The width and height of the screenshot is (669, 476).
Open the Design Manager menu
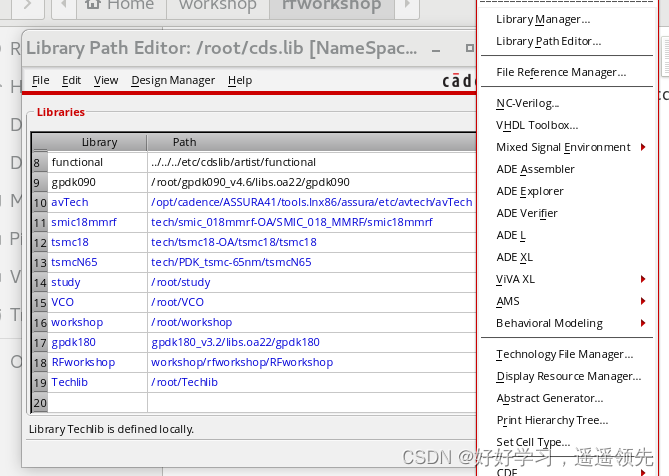point(173,80)
